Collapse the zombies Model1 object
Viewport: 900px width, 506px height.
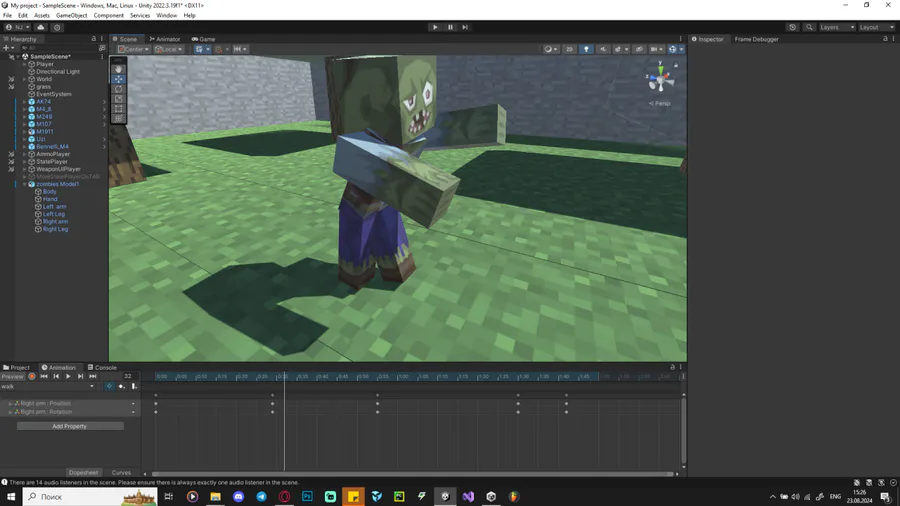pos(25,184)
